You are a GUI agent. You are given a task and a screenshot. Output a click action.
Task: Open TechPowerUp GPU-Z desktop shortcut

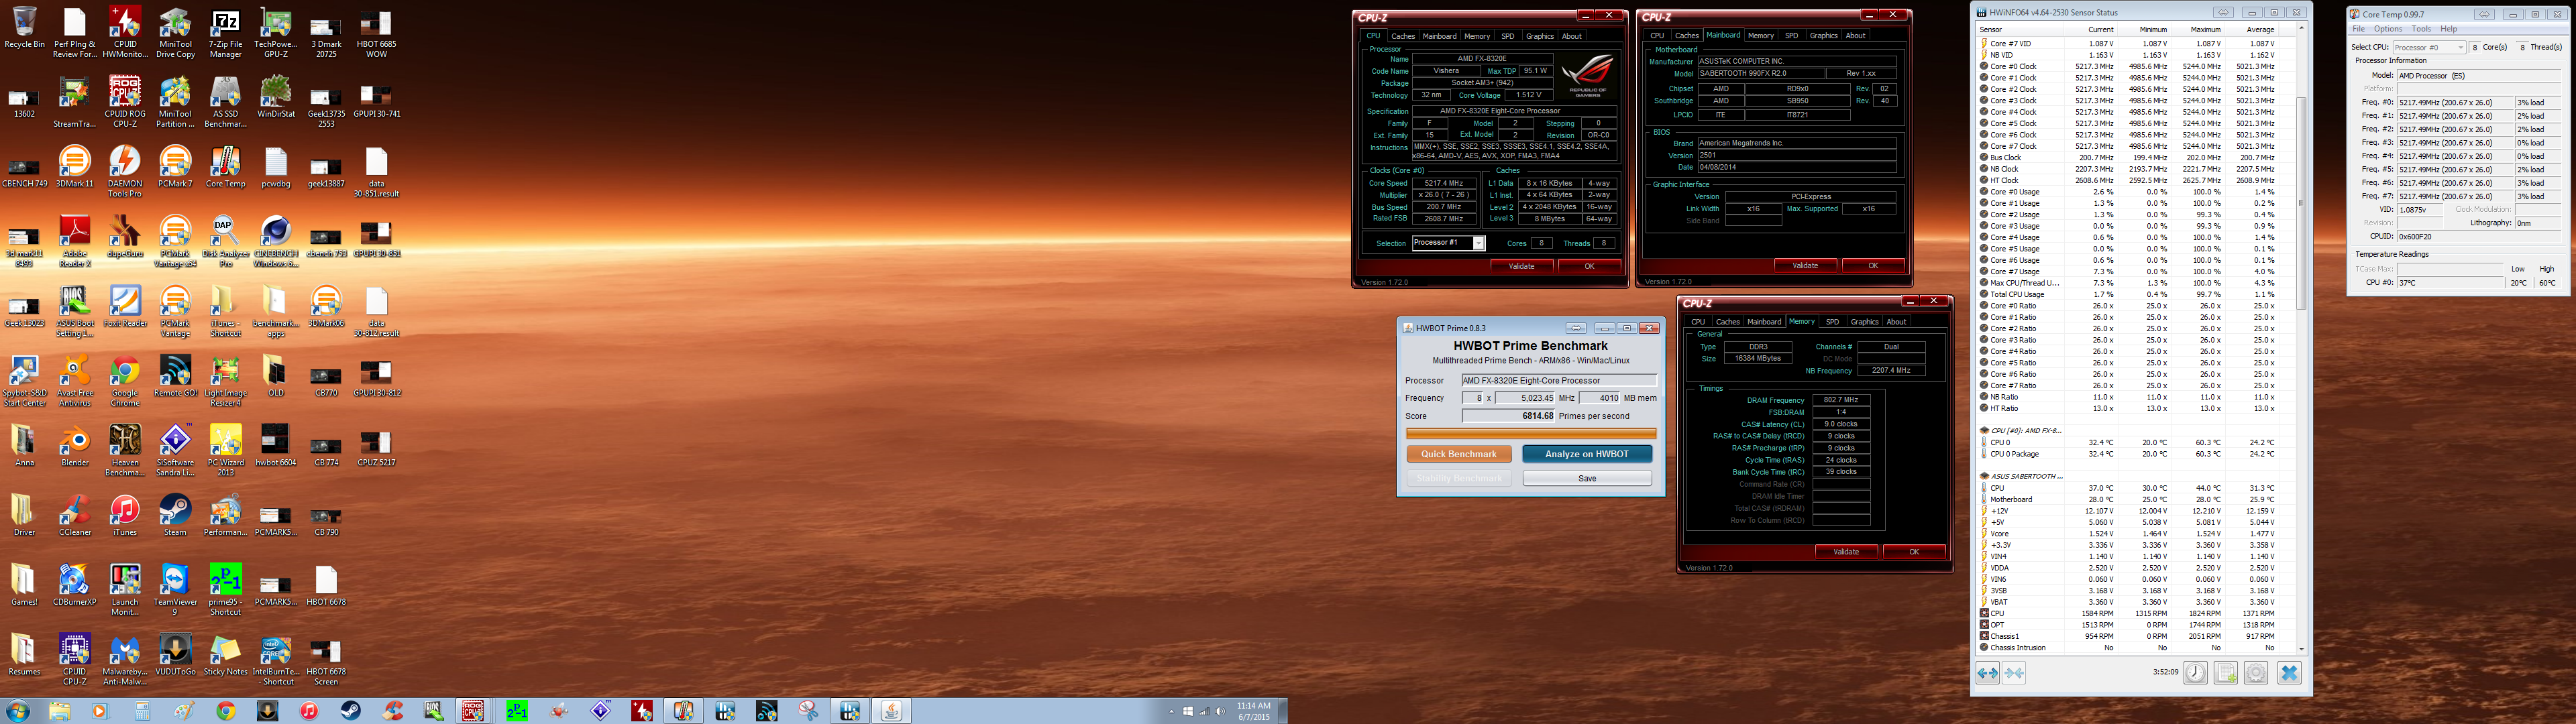point(275,32)
